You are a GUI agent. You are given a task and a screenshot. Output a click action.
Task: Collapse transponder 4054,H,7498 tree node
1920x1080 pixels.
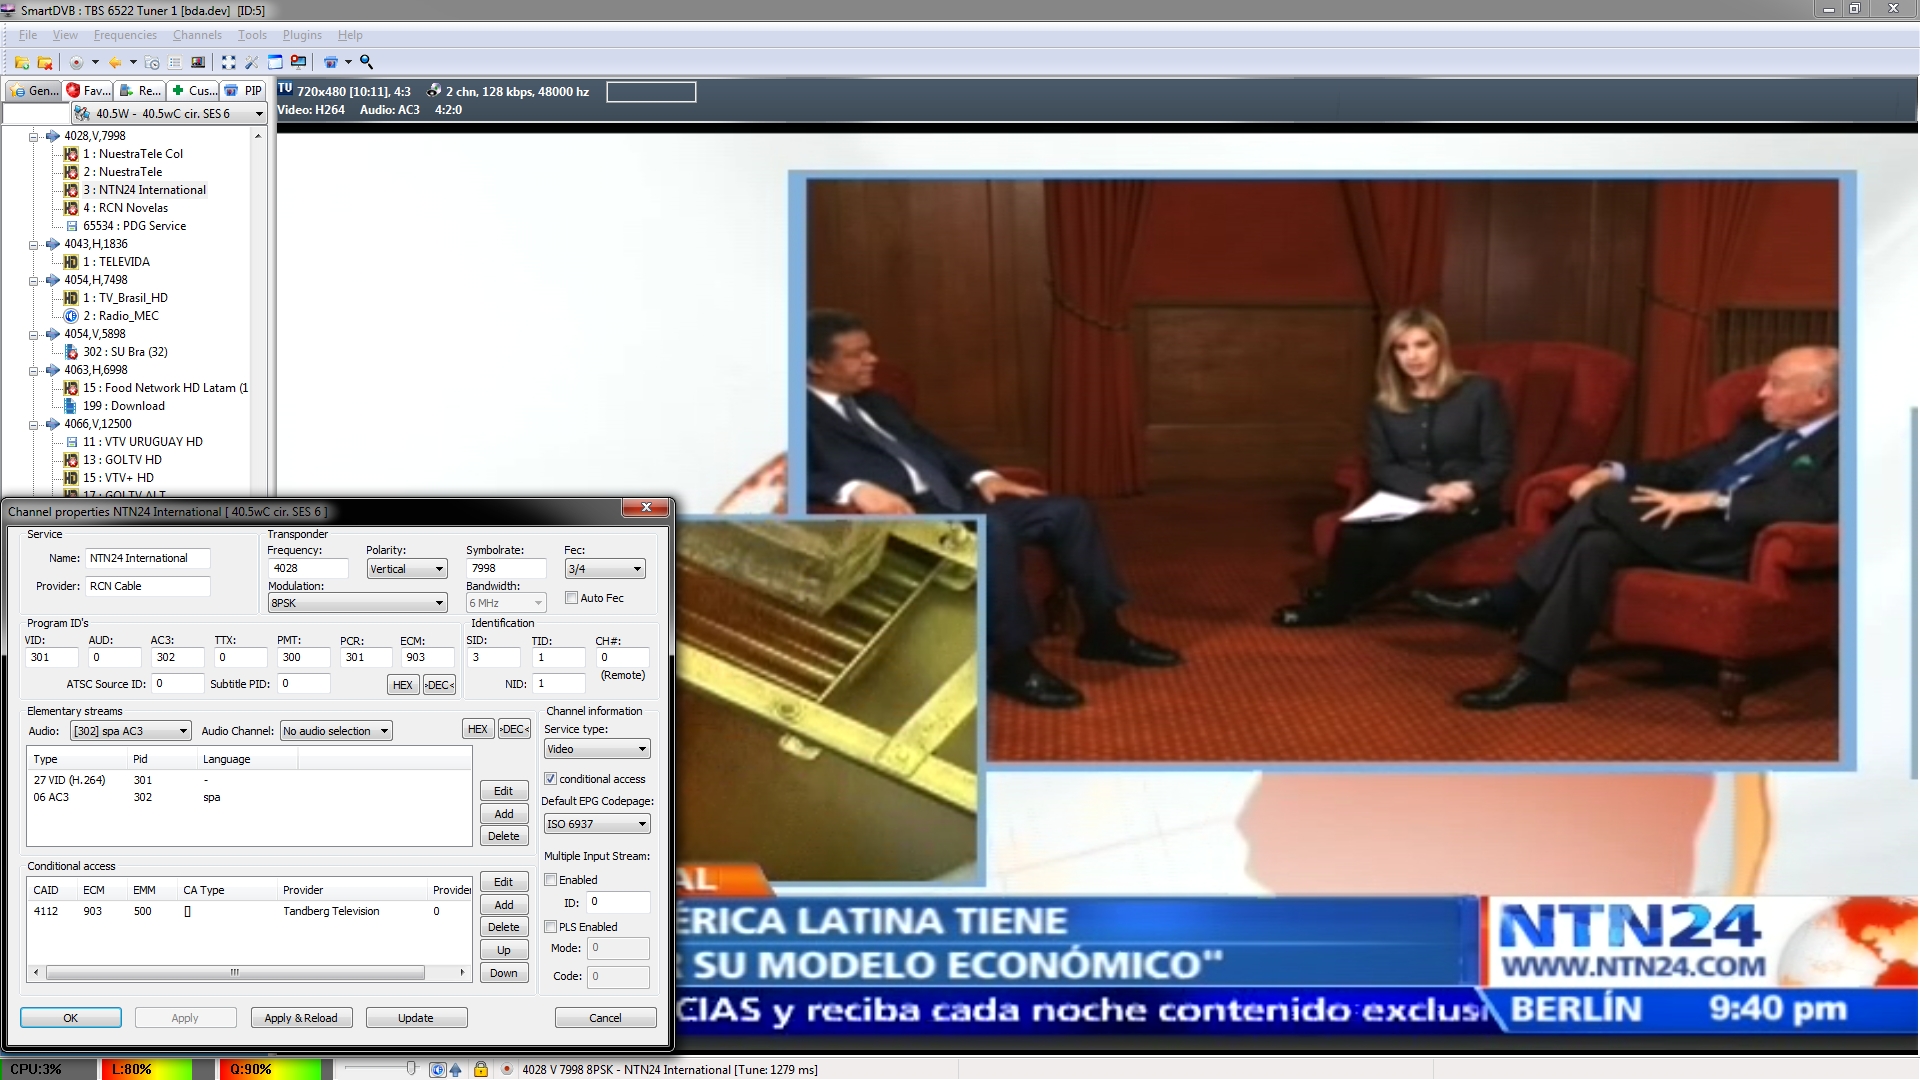[33, 280]
